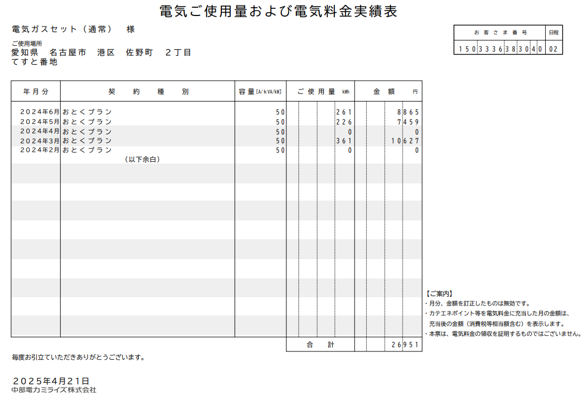586x400 pixels.
Task: Click the issue date 2025年4月21日
Action: tap(51, 381)
